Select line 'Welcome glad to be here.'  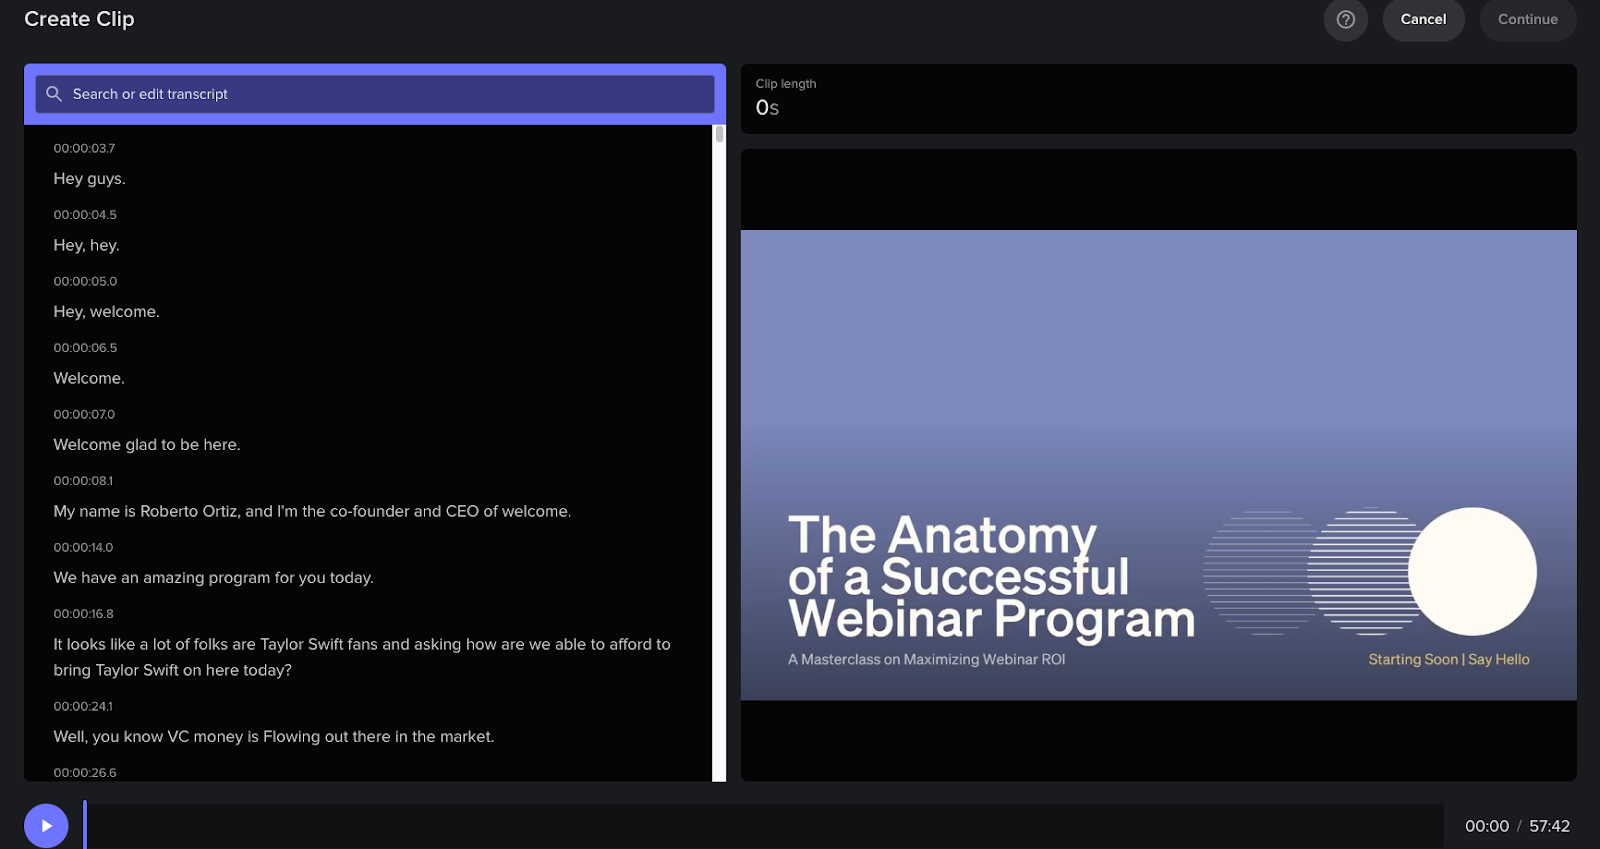pyautogui.click(x=147, y=445)
